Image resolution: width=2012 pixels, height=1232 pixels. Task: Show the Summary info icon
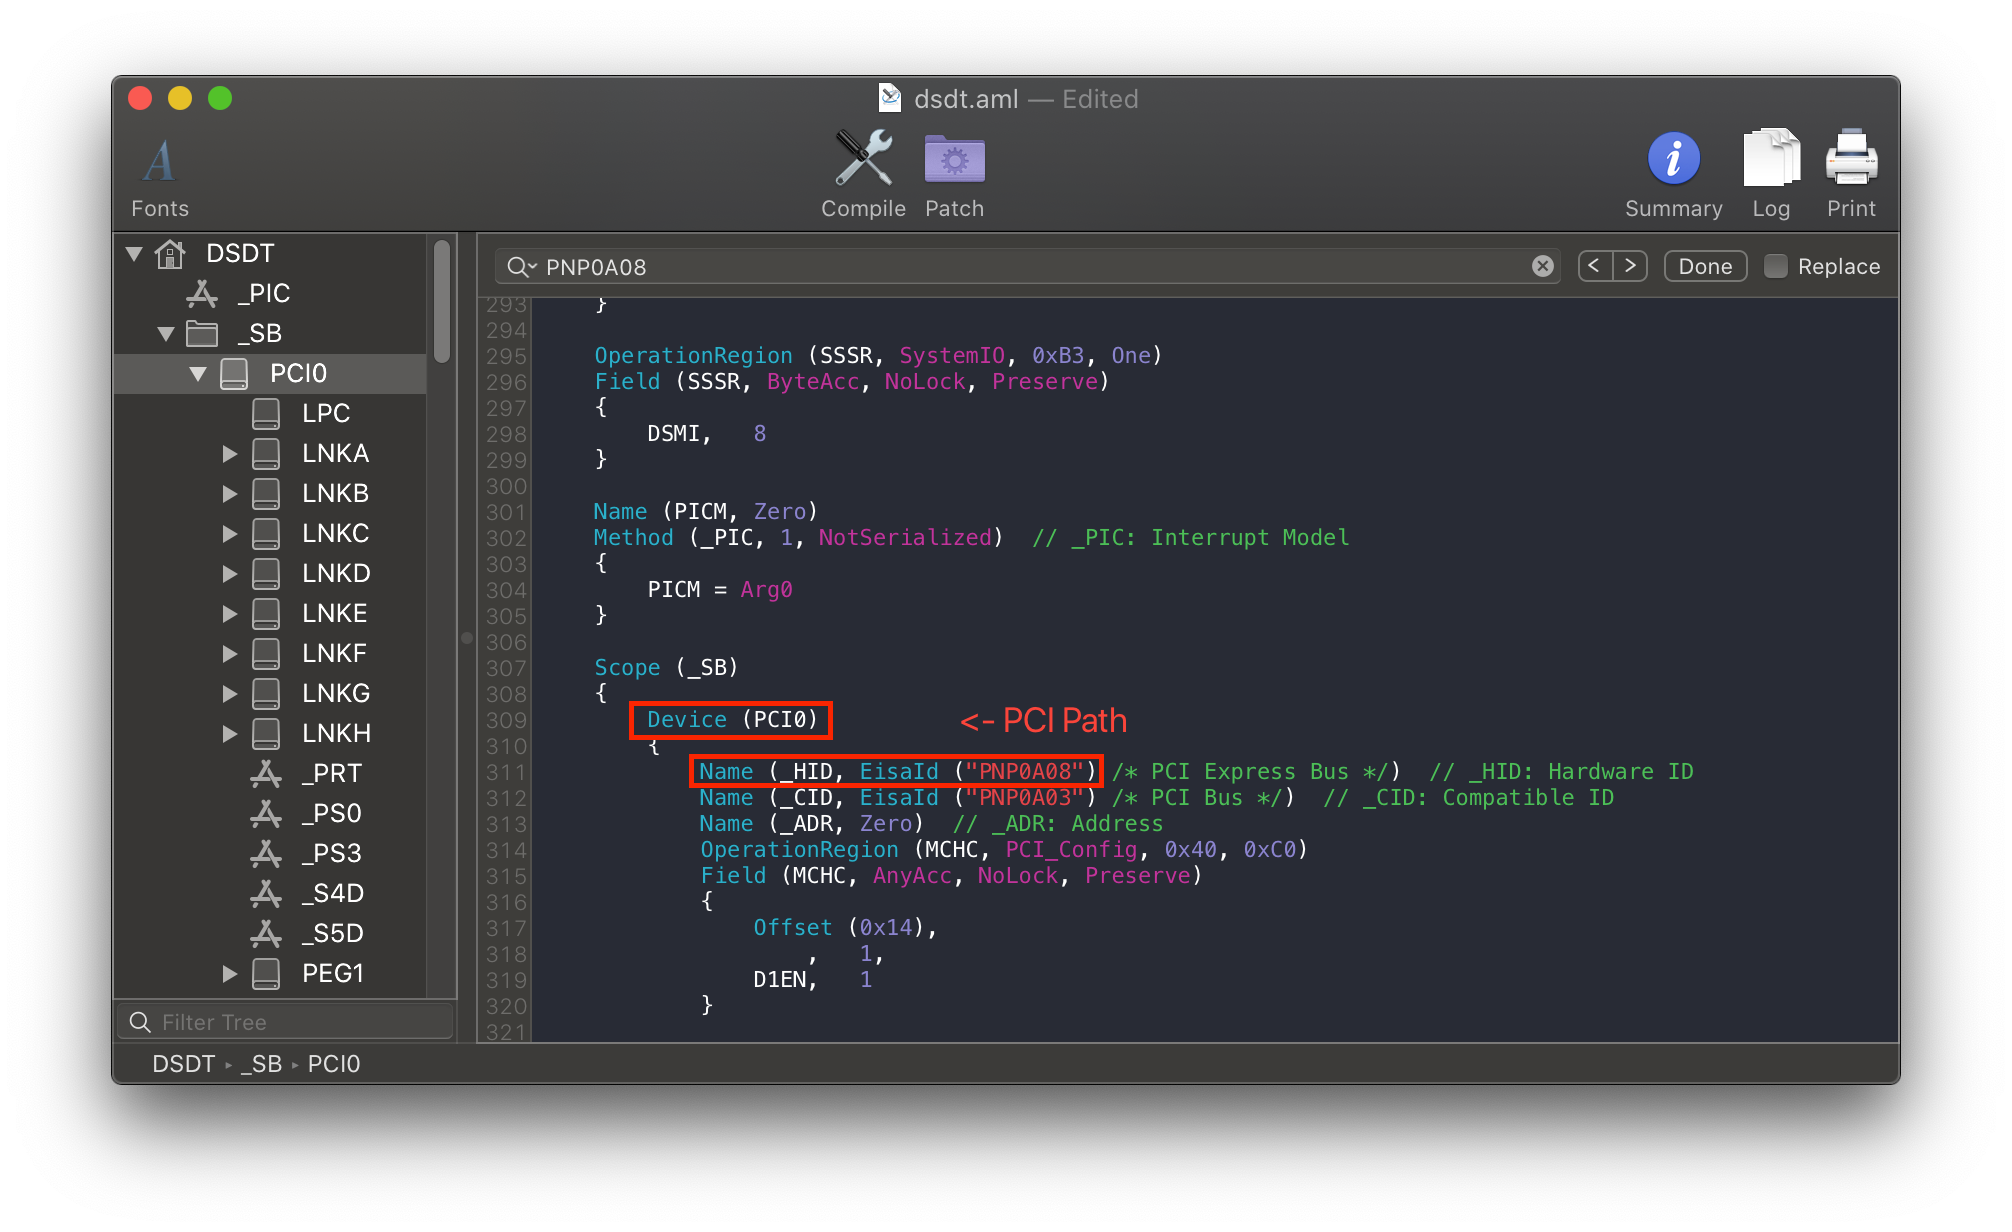1673,159
